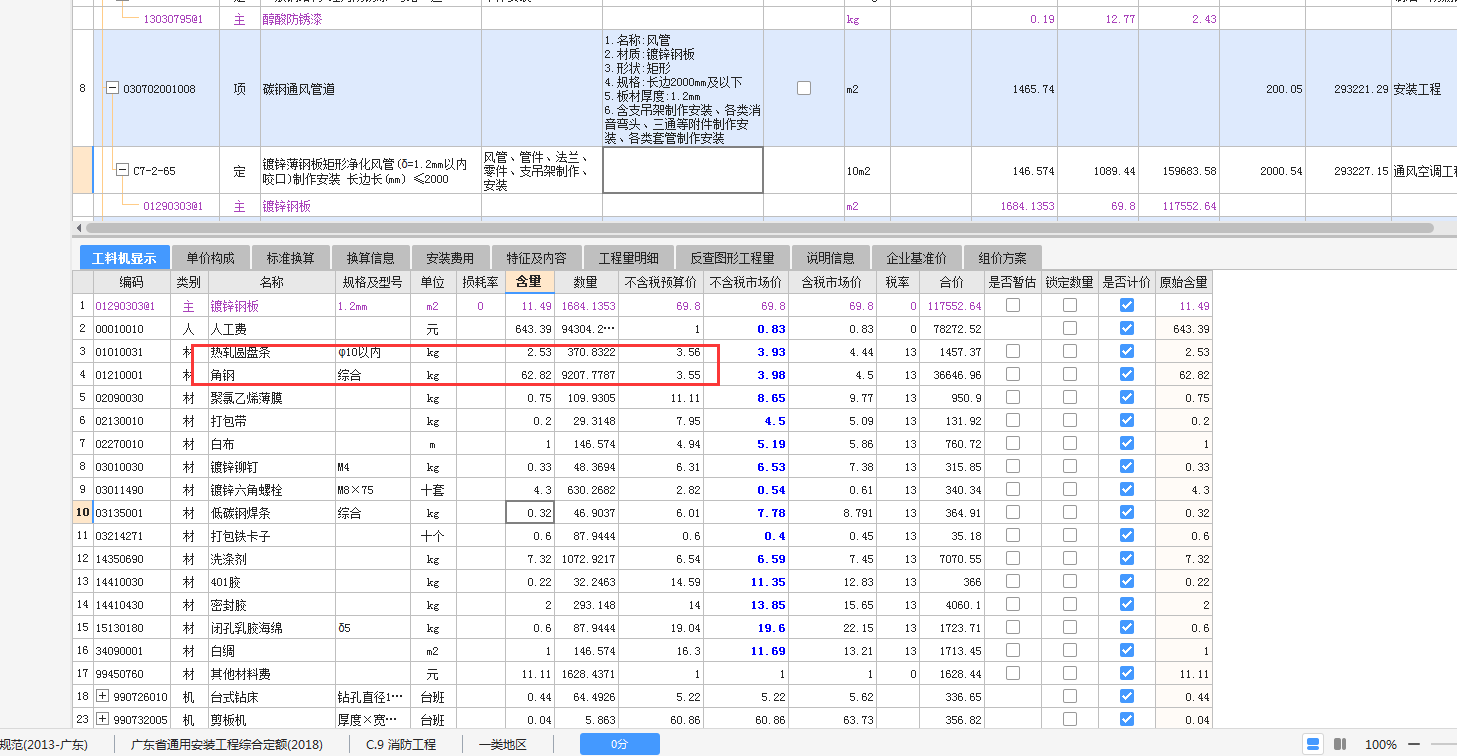This screenshot has width=1457, height=756.
Task: Select the 热轧圆盘条 name cell
Action: coord(271,352)
